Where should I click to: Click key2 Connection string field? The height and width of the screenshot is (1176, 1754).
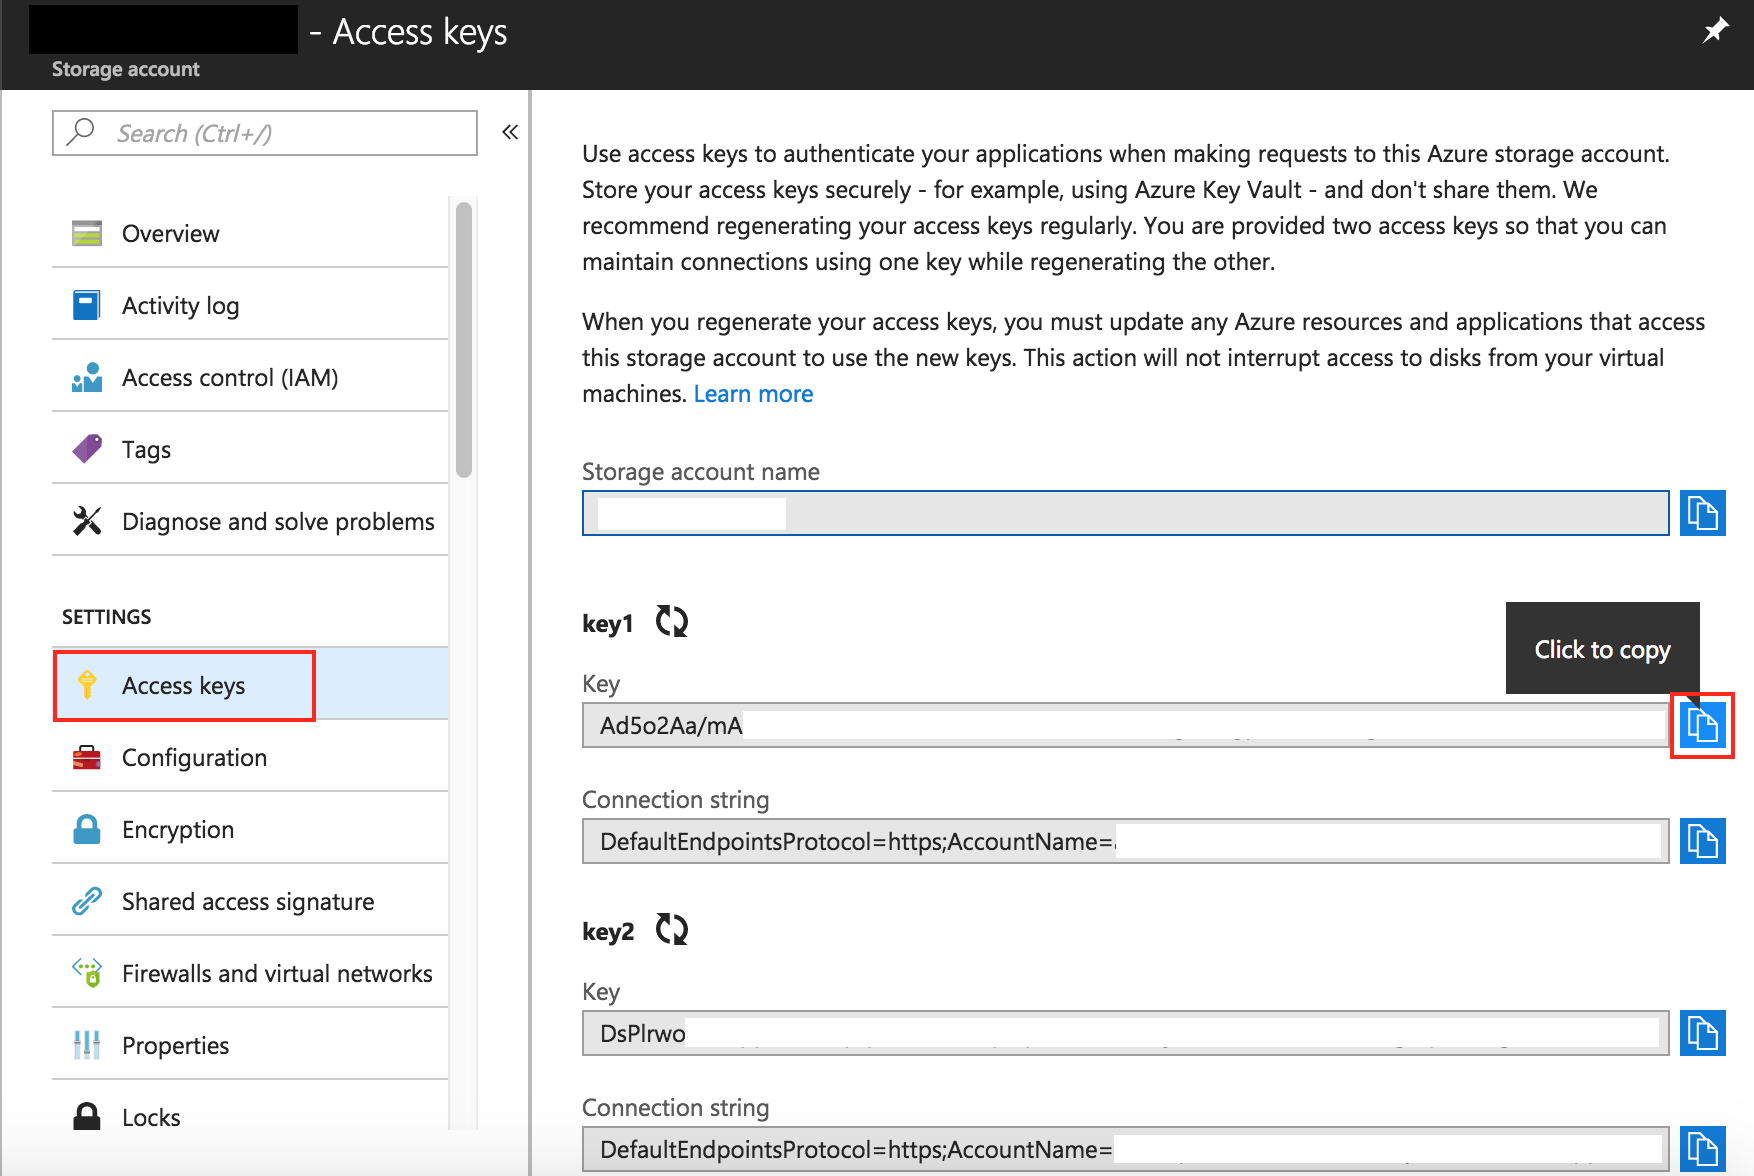click(1125, 1149)
